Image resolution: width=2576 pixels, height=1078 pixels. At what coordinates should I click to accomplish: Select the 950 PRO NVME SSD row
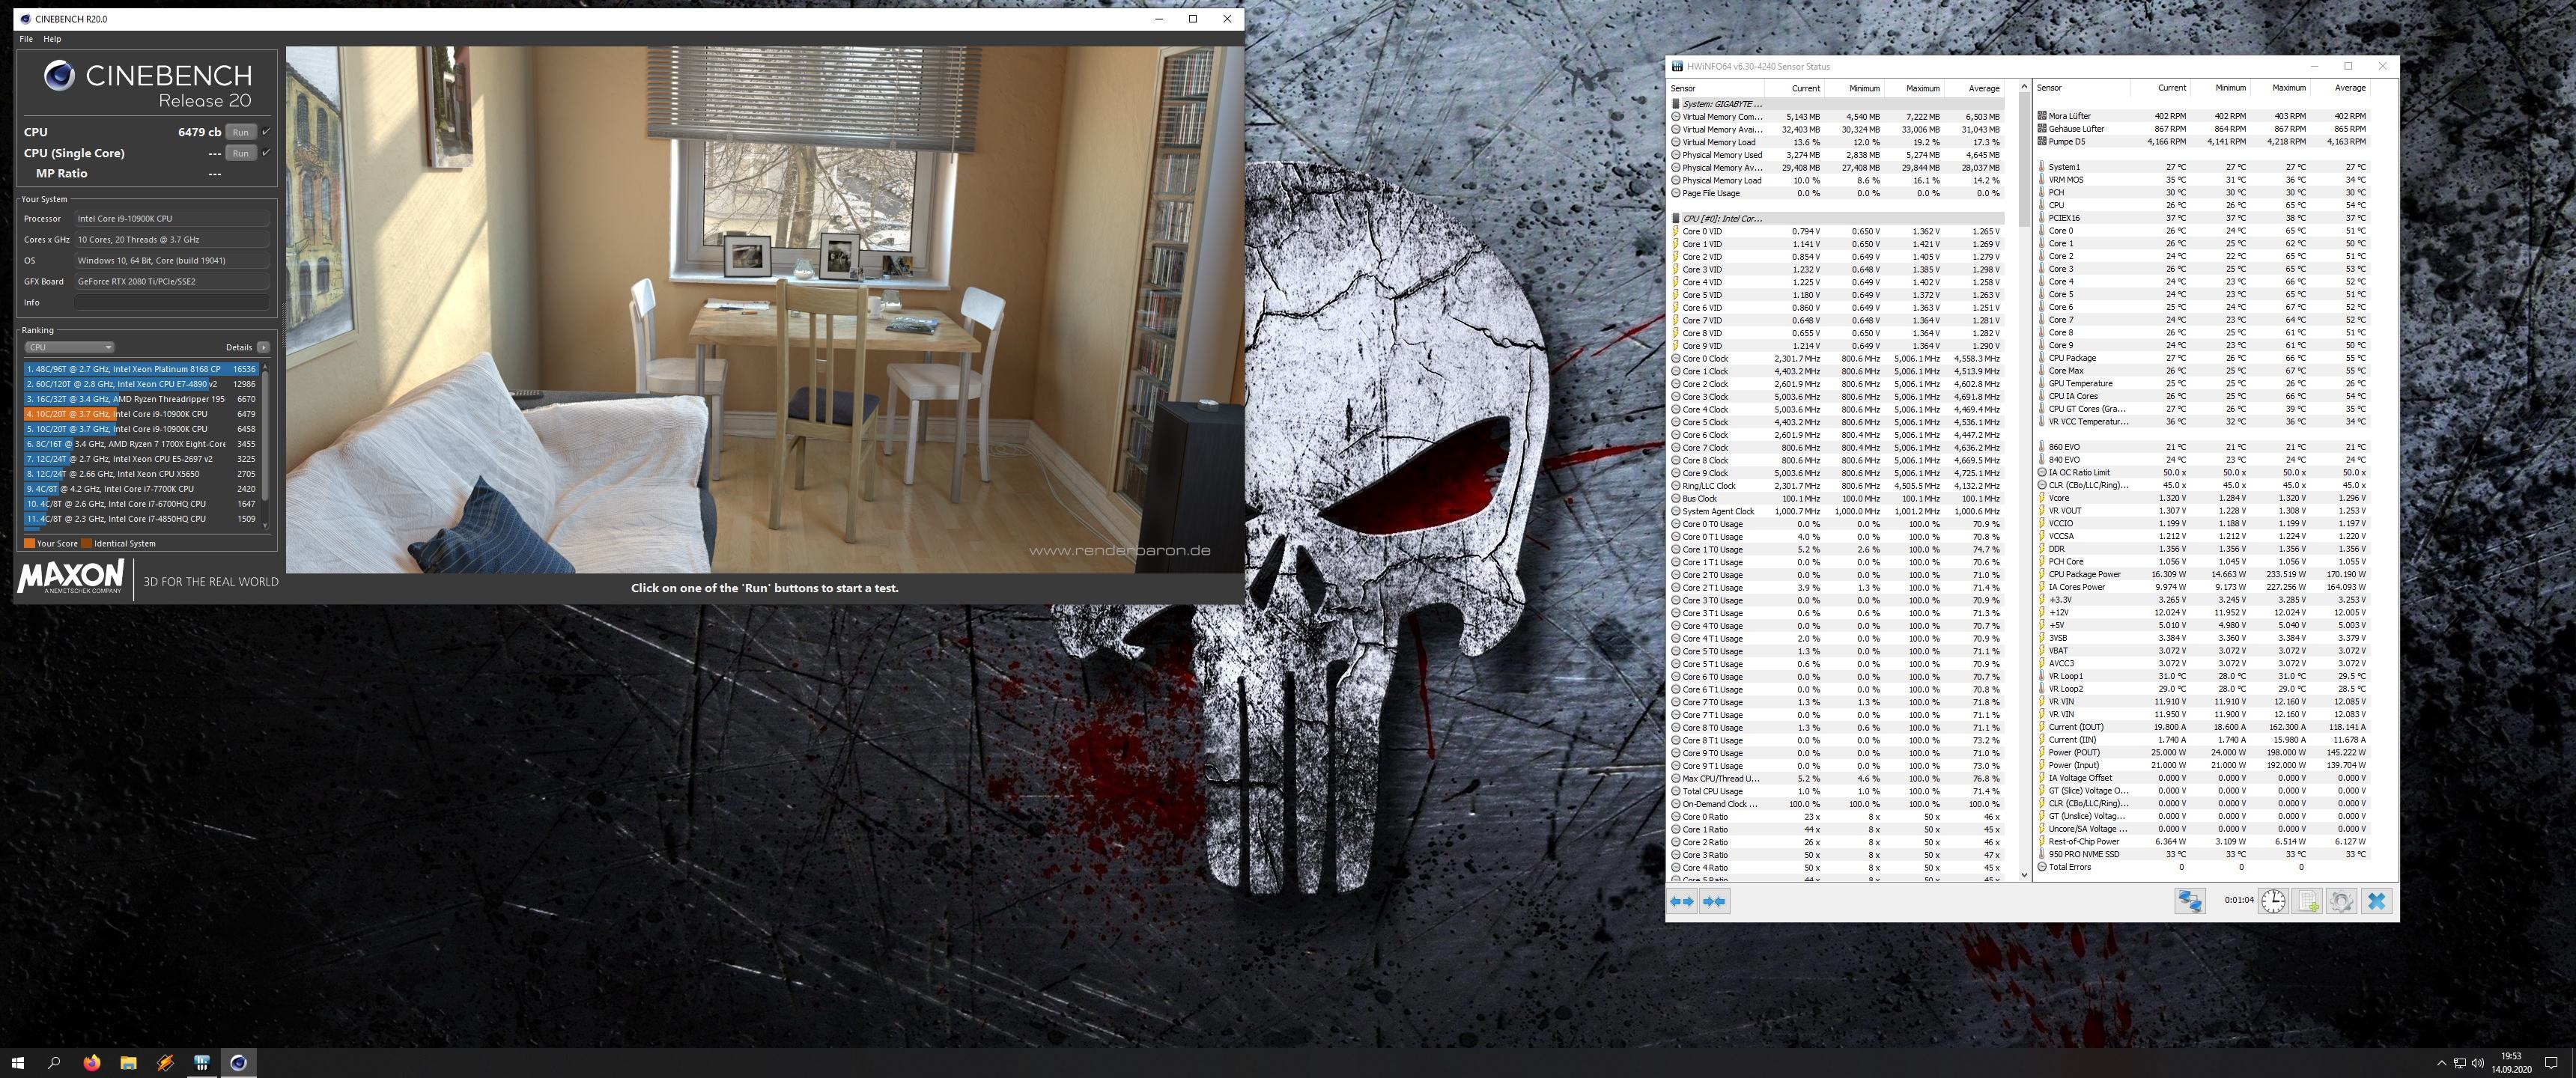(2203, 854)
